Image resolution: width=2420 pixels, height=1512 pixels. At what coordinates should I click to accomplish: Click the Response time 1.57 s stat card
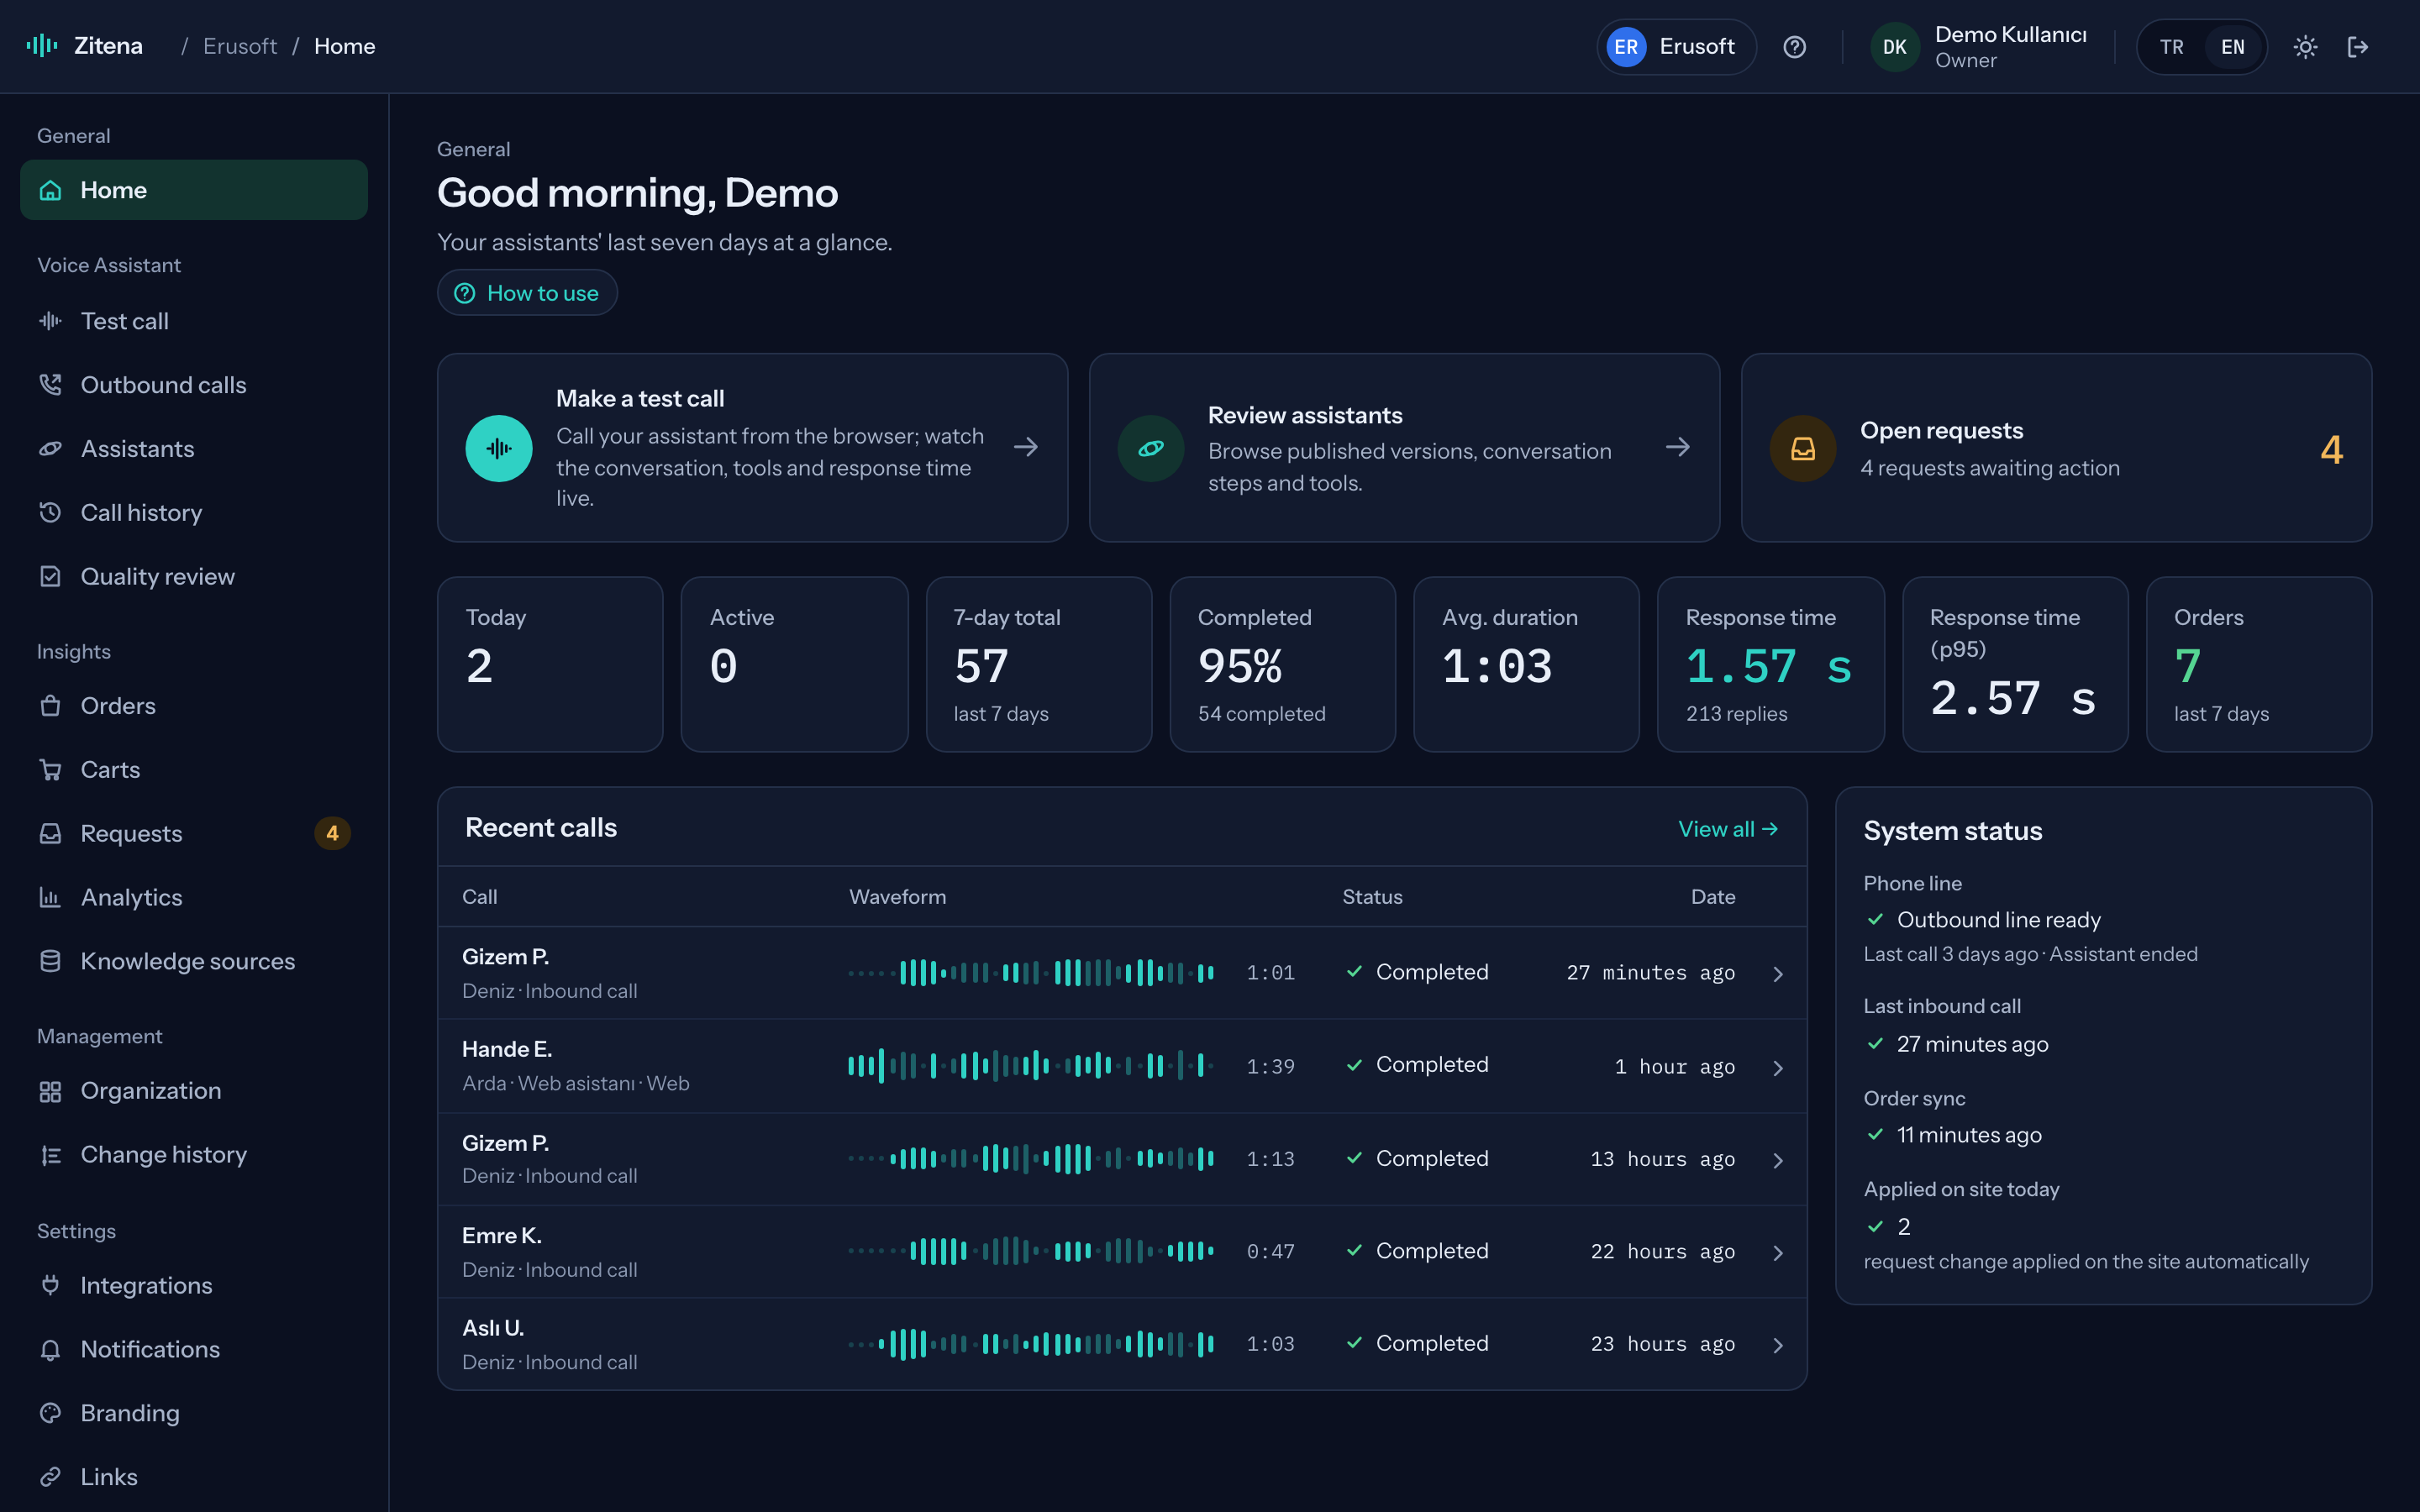coord(1770,664)
